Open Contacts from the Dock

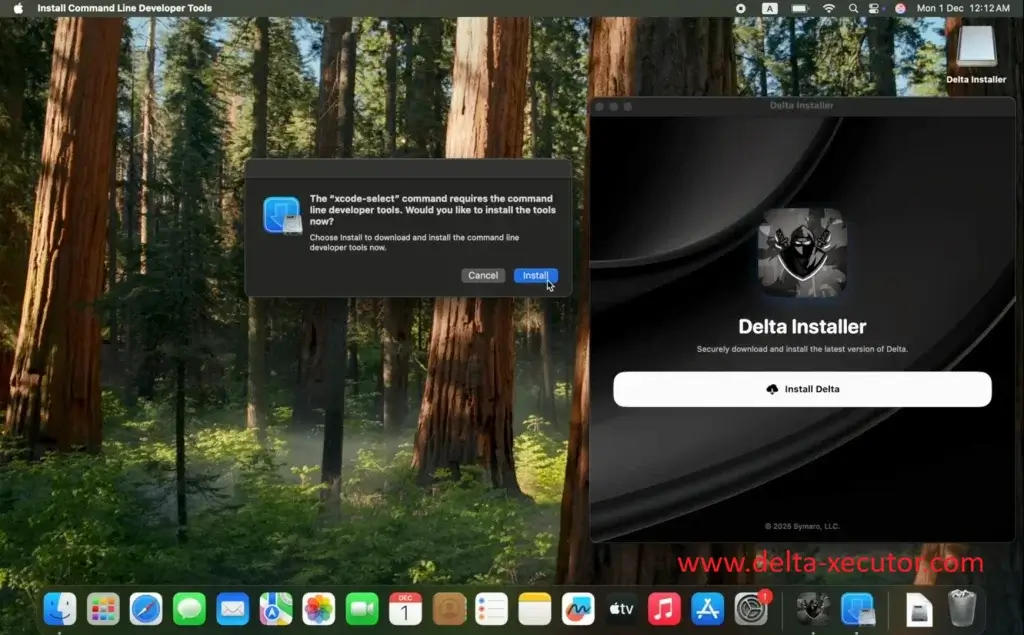[449, 609]
